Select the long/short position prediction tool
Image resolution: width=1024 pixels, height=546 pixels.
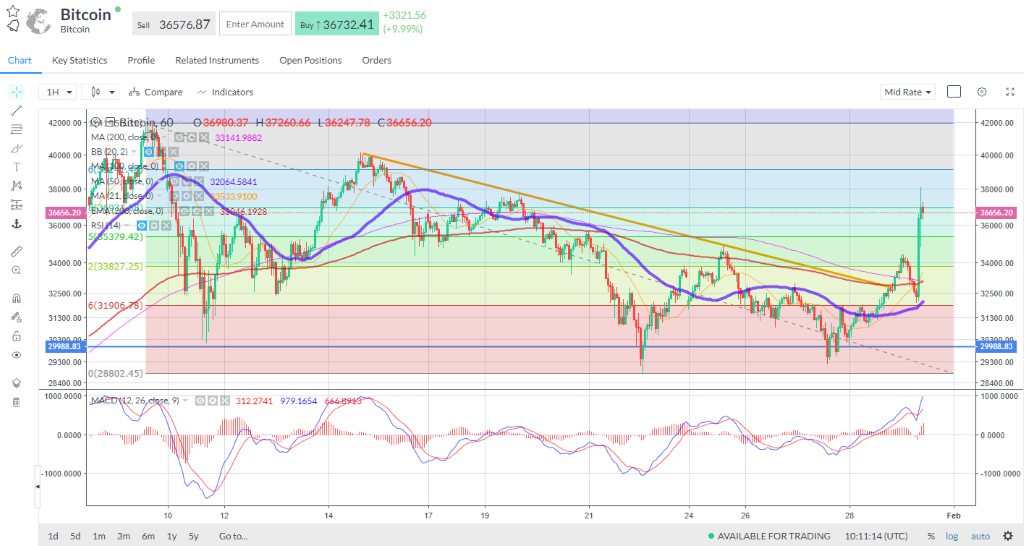(16, 205)
